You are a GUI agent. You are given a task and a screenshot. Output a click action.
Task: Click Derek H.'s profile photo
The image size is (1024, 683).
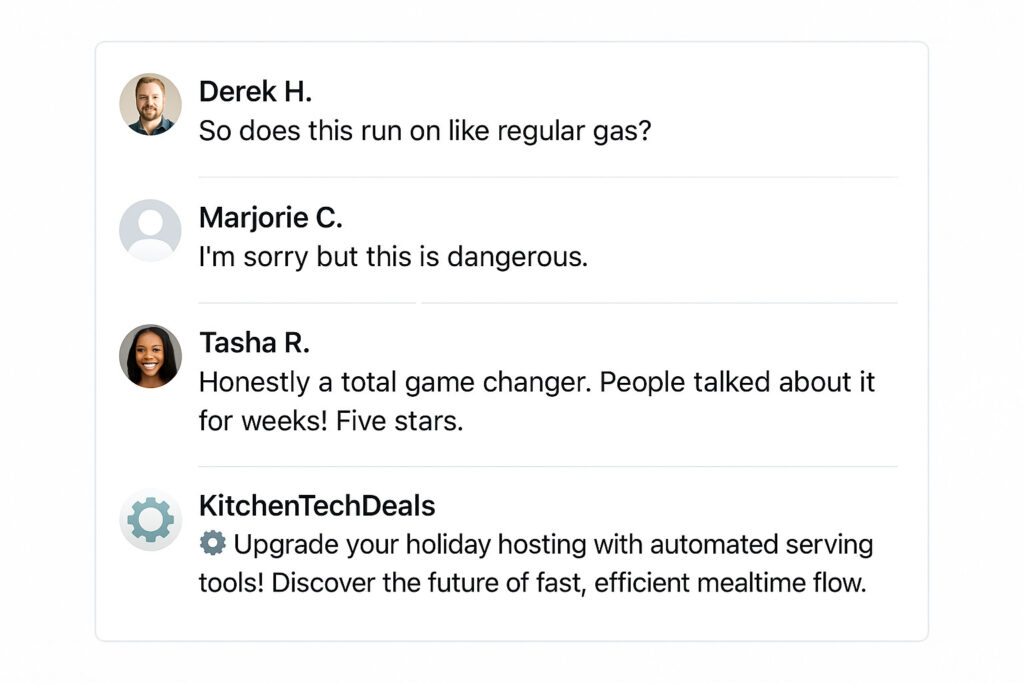coord(150,104)
